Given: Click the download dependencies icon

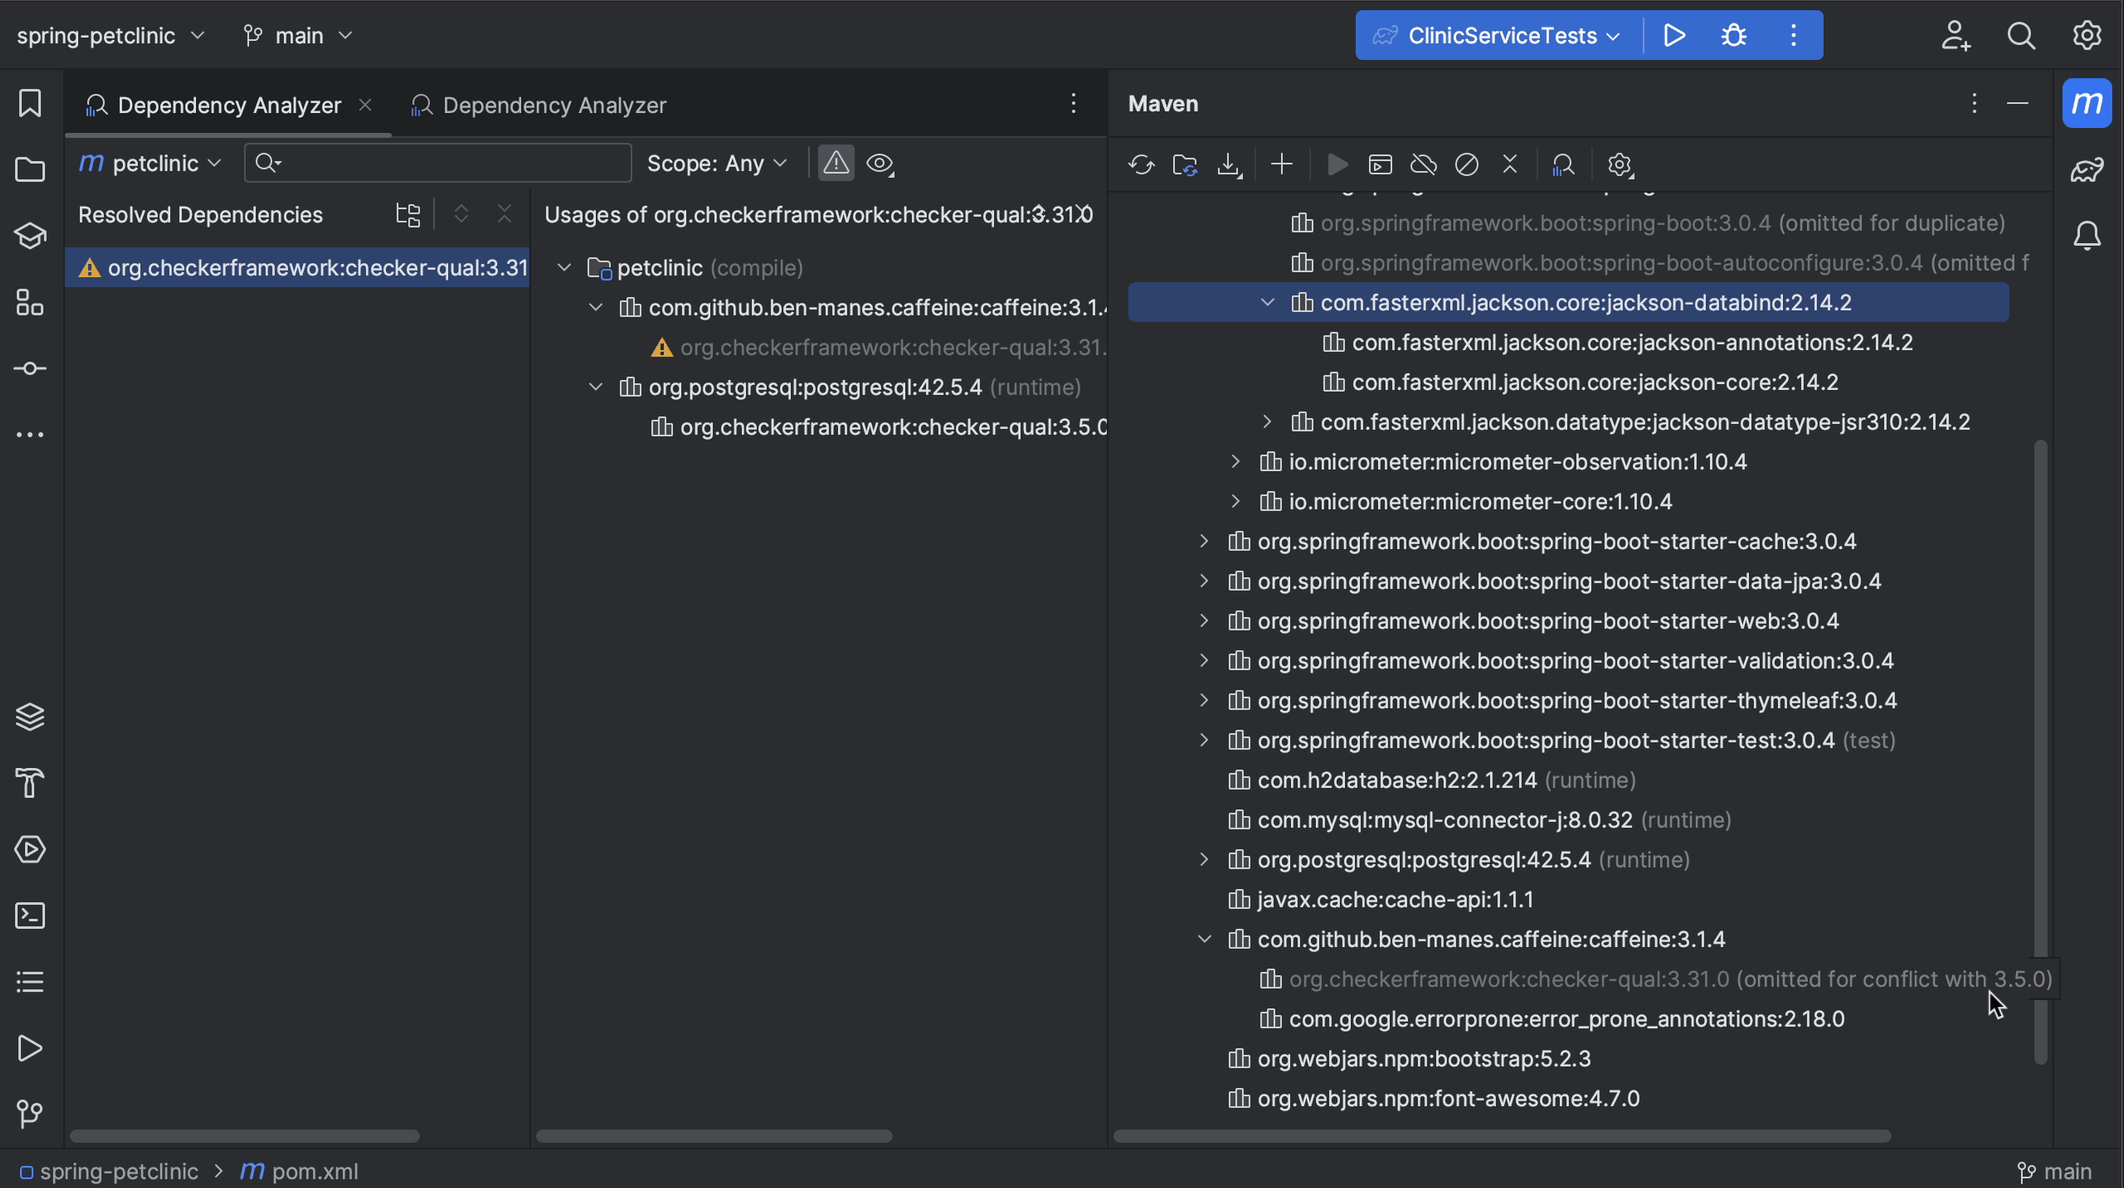Looking at the screenshot, I should (1231, 163).
